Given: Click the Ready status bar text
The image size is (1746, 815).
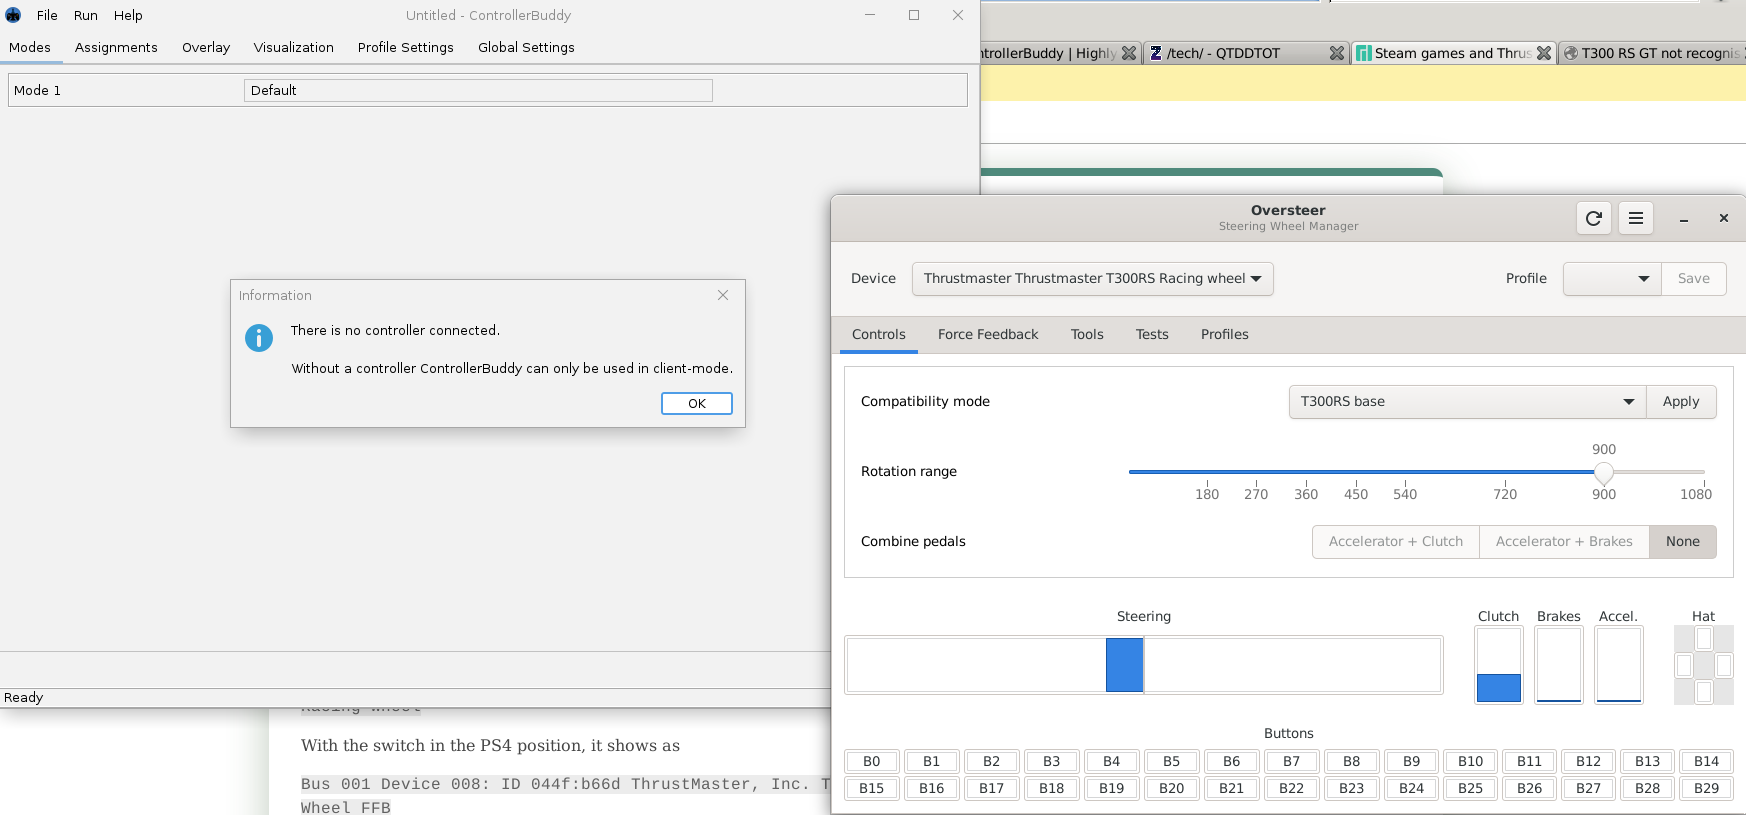Looking at the screenshot, I should 24,697.
